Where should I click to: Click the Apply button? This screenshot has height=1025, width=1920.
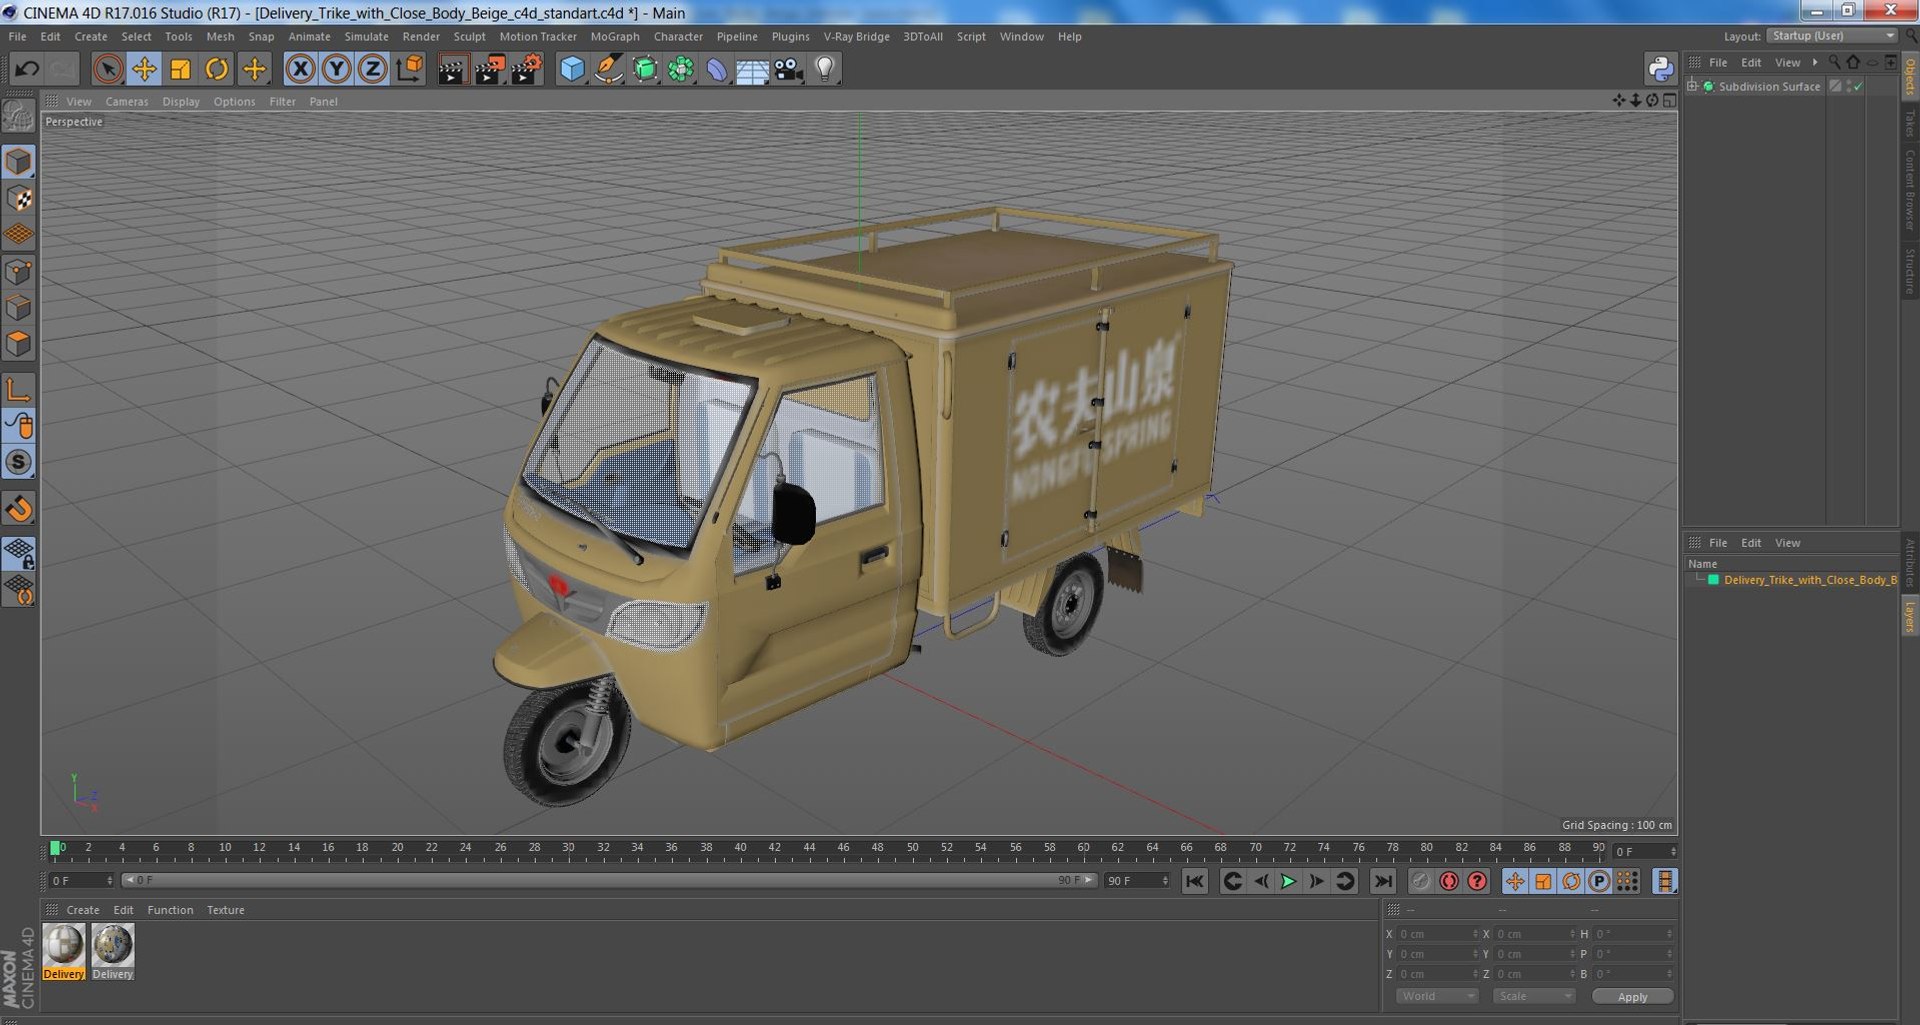point(1632,997)
